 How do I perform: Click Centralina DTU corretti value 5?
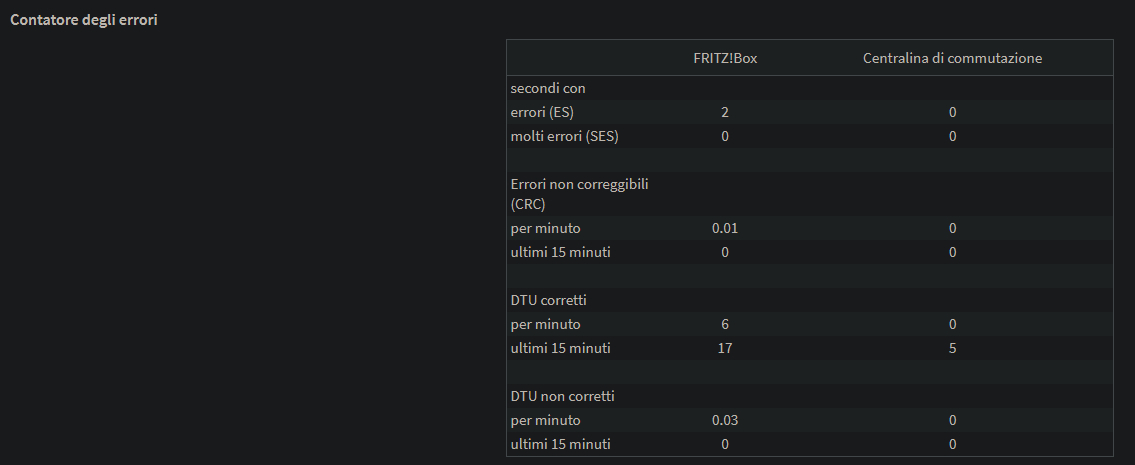tap(952, 348)
